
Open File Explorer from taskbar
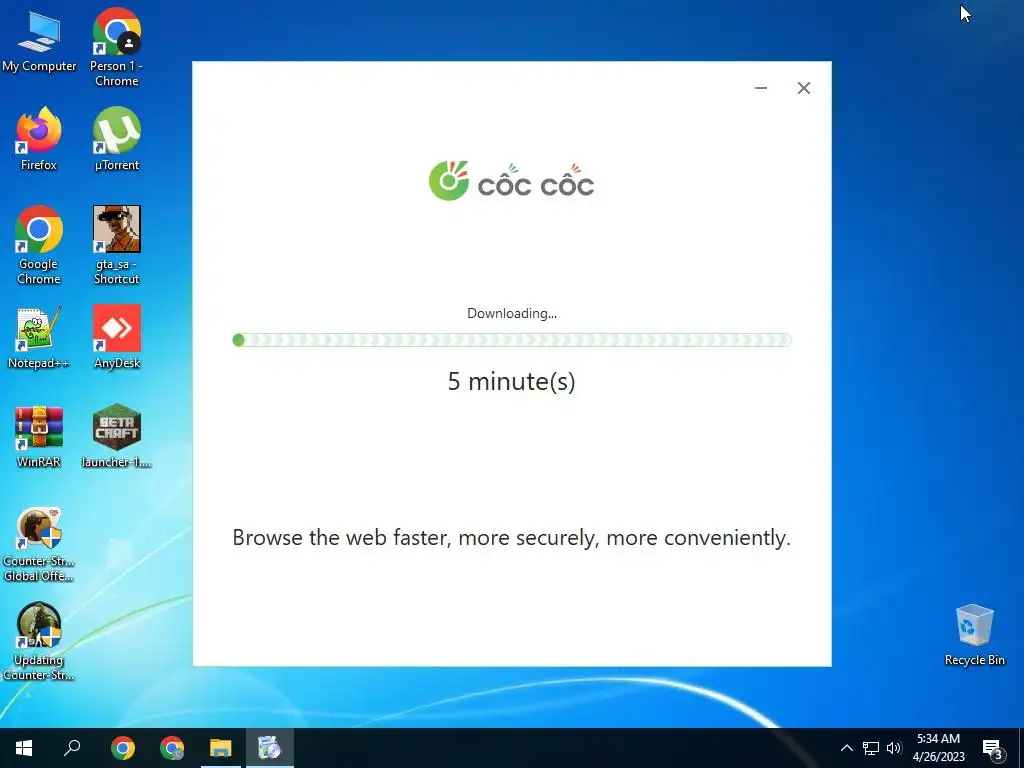coord(221,748)
